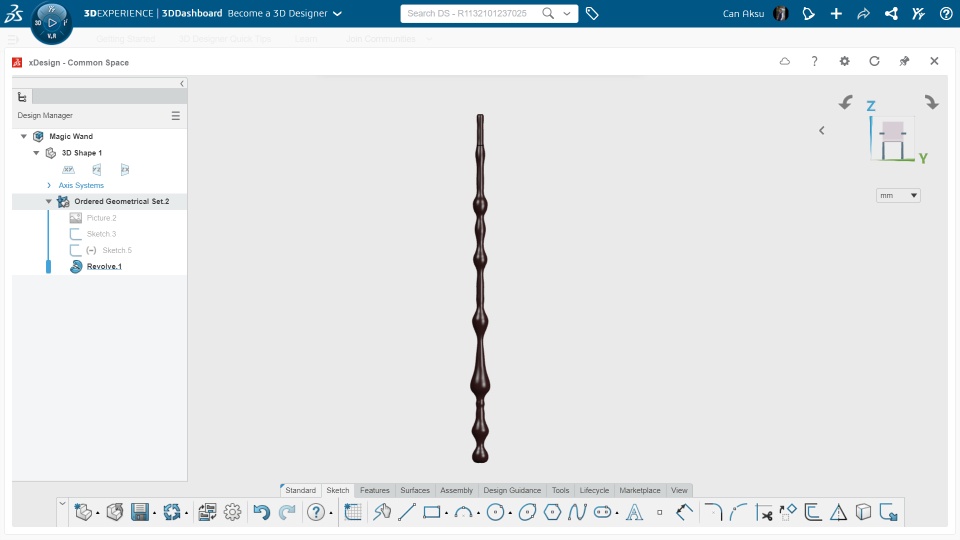Open the Lifecycle tab
This screenshot has height=540, width=960.
coord(594,490)
